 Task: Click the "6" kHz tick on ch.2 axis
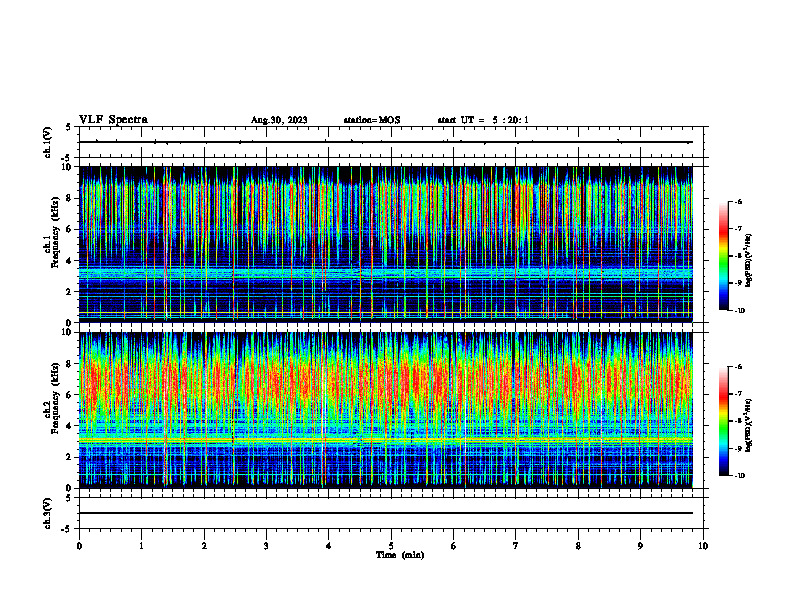click(70, 395)
